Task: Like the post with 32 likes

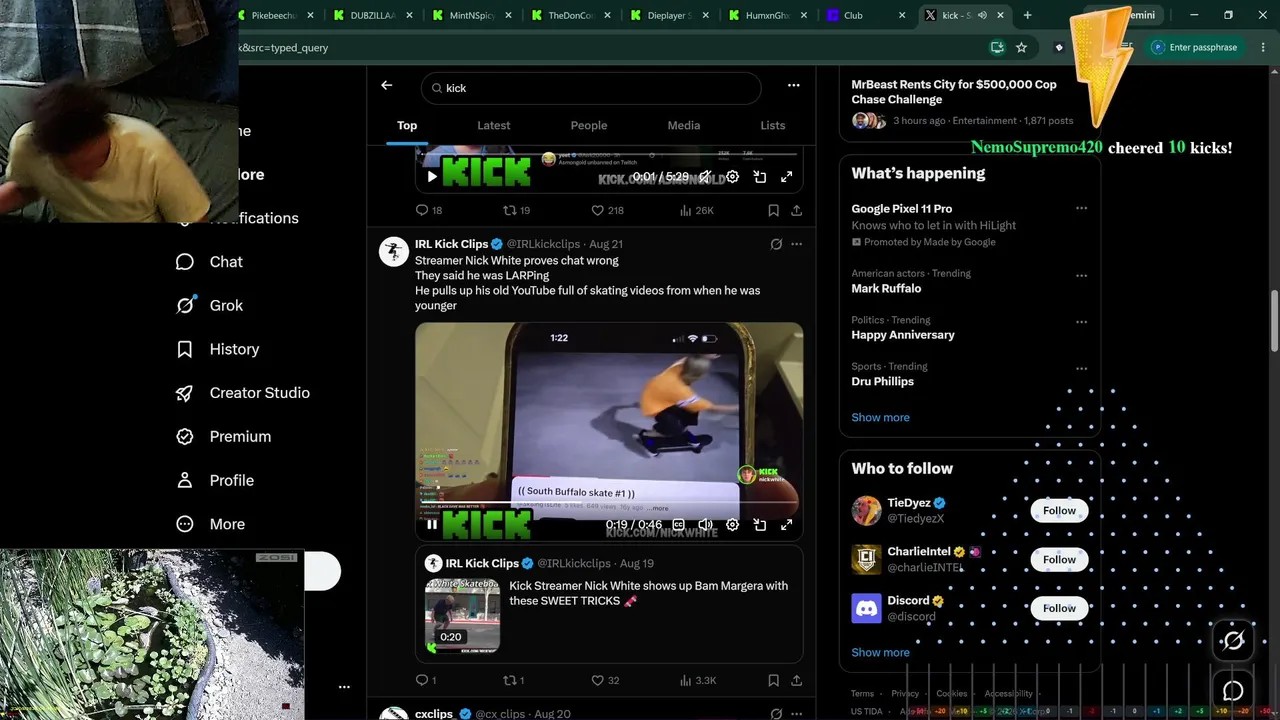Action: click(x=605, y=680)
